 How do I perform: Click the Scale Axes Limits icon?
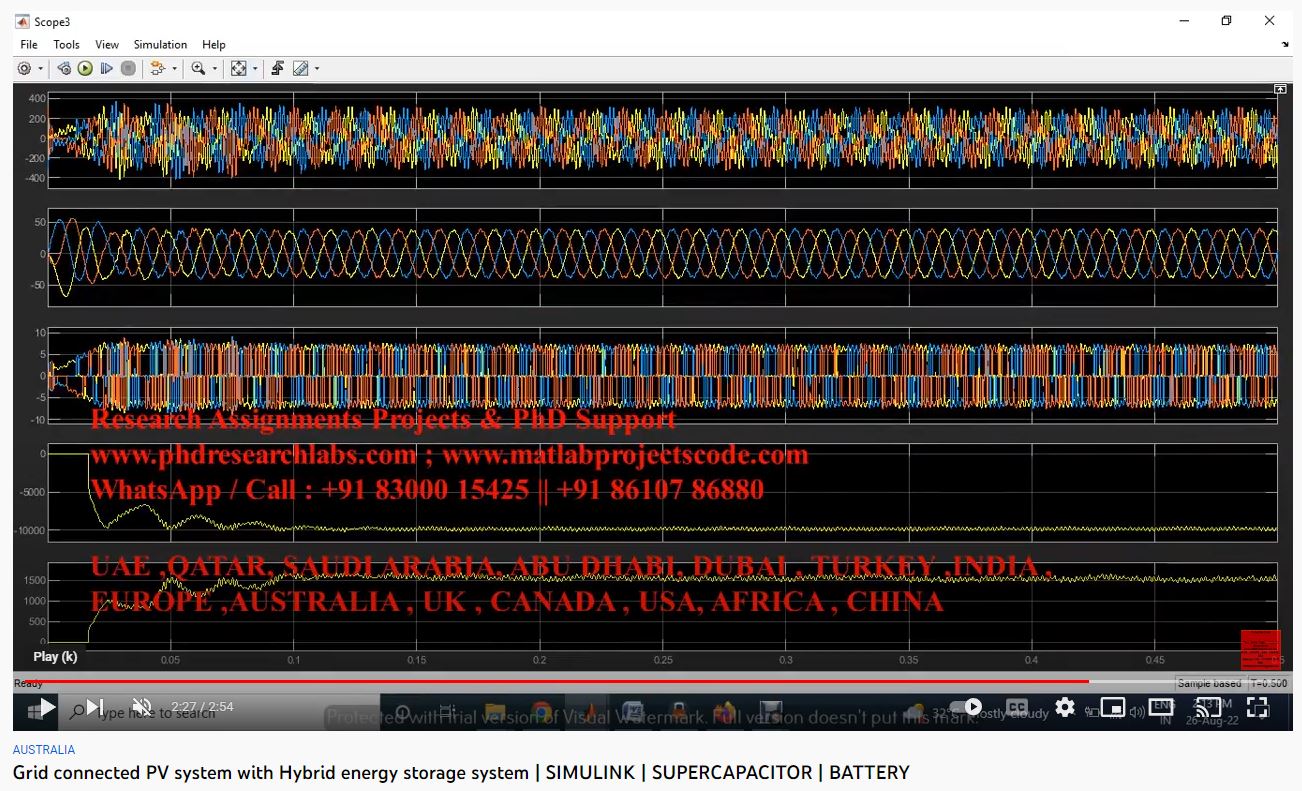click(x=238, y=69)
